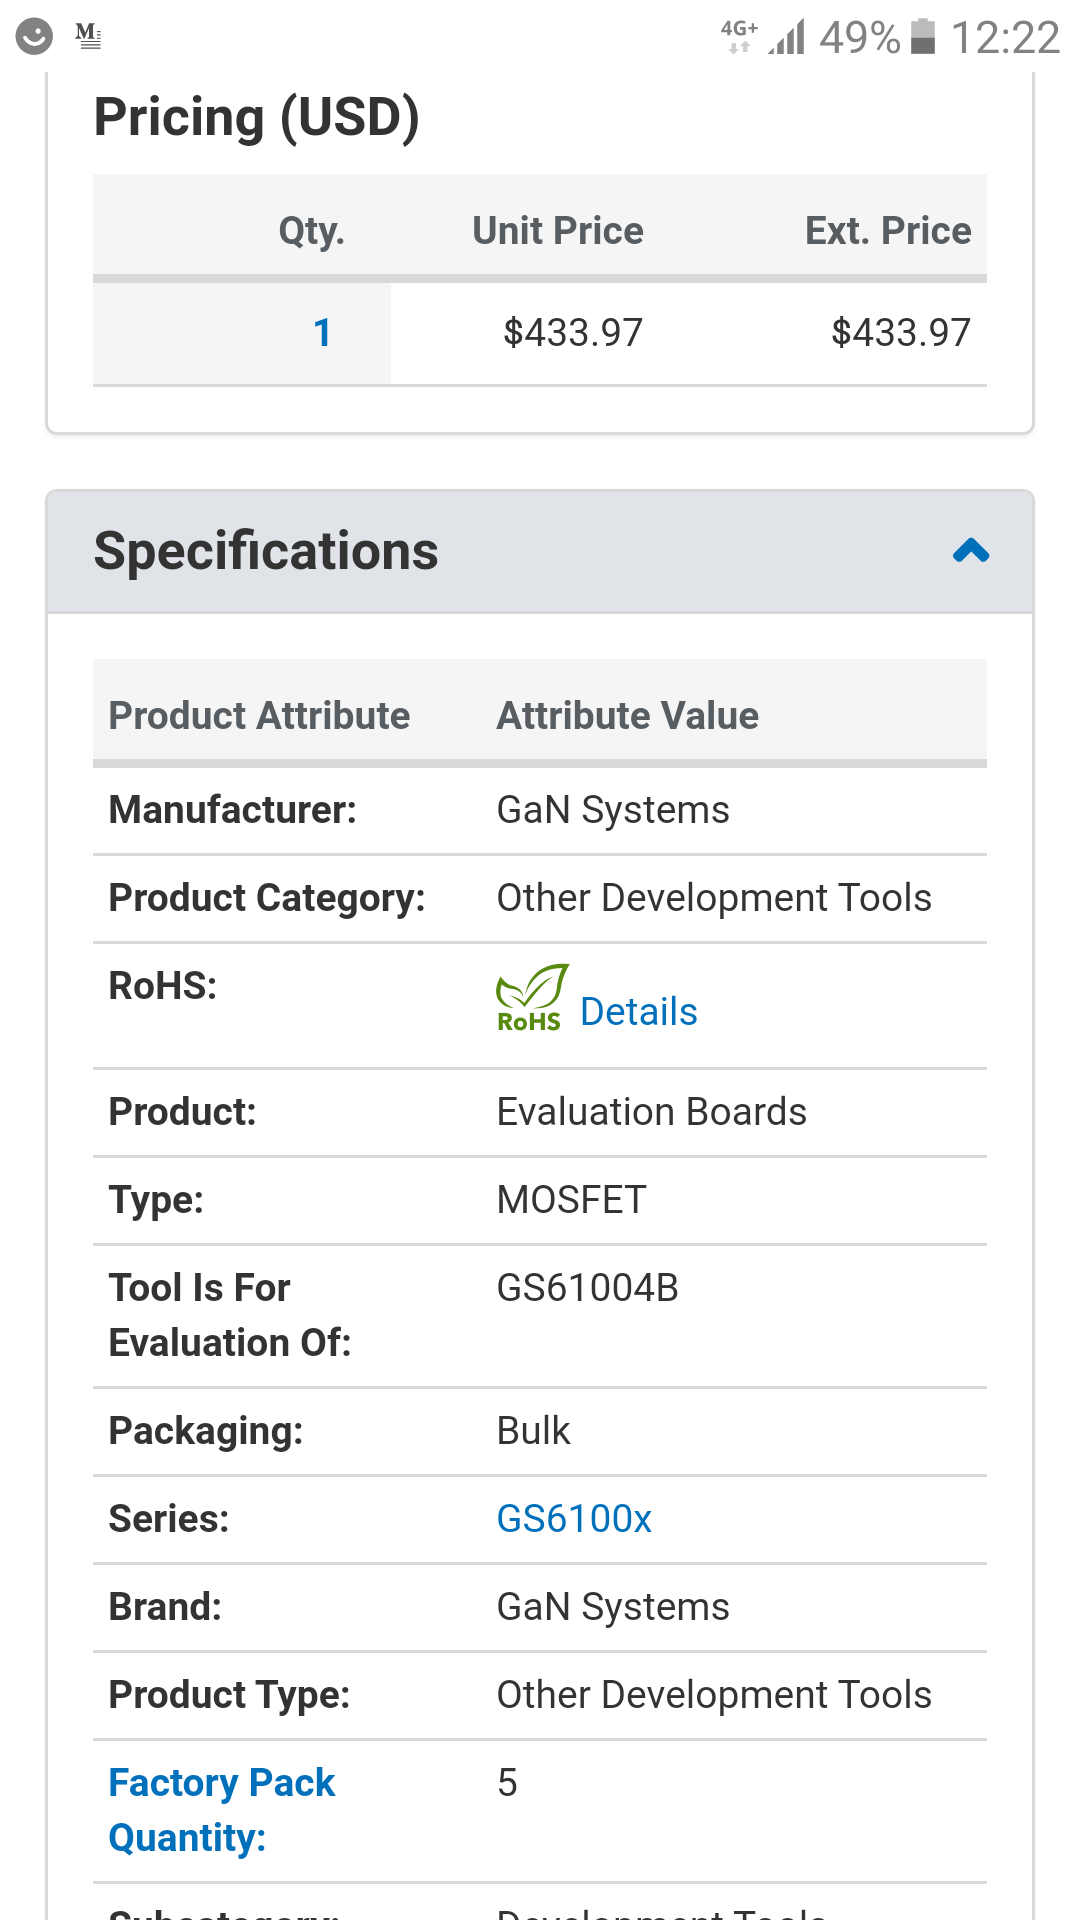Open the GS6100x series link
1080x1920 pixels.
(x=574, y=1519)
